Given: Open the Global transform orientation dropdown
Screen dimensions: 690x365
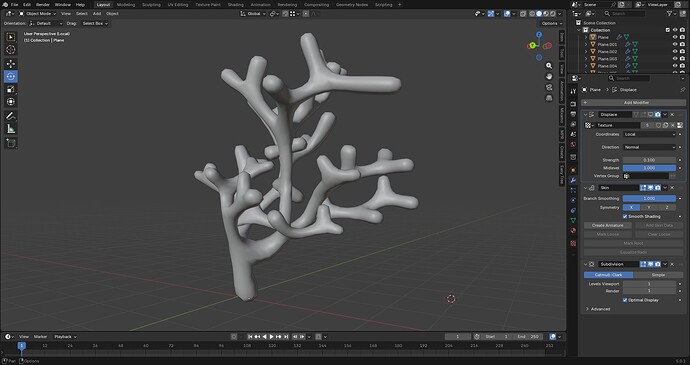Looking at the screenshot, I should point(253,14).
